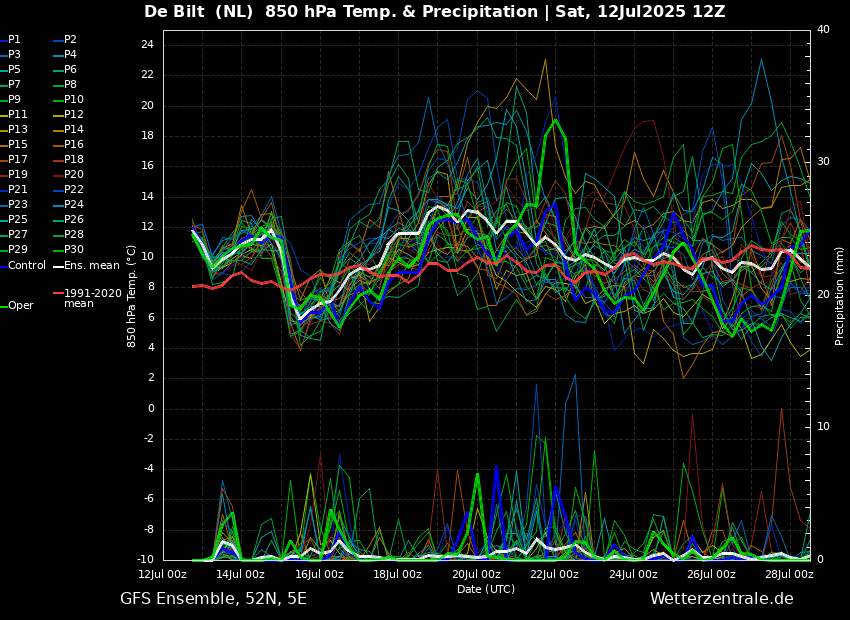Click the P15 legend label
The image size is (850, 620).
point(18,145)
